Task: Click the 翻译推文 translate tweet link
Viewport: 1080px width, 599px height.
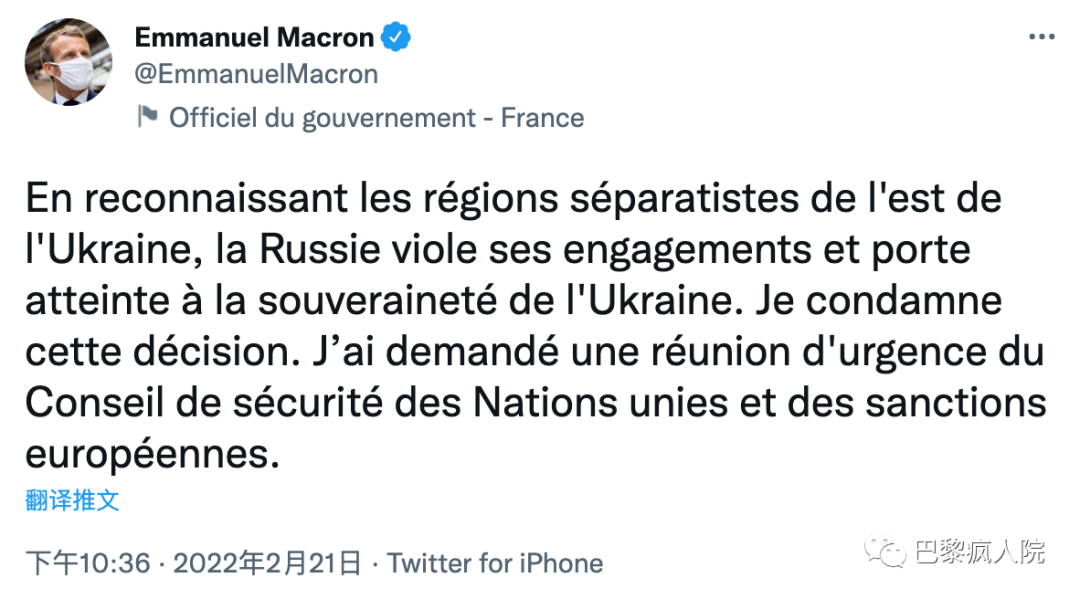Action: 72,500
